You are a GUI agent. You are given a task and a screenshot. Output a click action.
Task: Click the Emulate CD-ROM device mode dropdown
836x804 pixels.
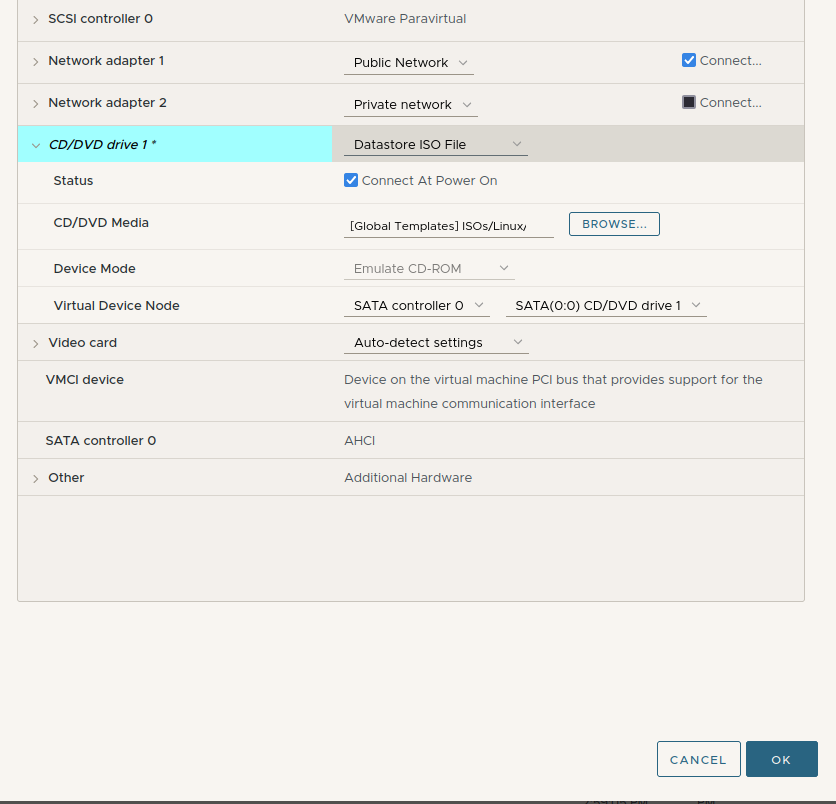pyautogui.click(x=430, y=269)
